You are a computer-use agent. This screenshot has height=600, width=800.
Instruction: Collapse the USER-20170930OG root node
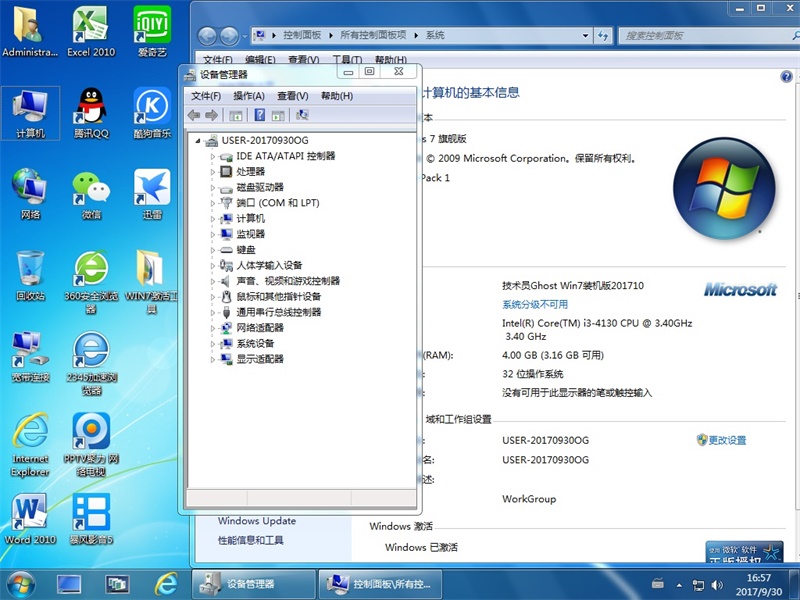coord(198,141)
